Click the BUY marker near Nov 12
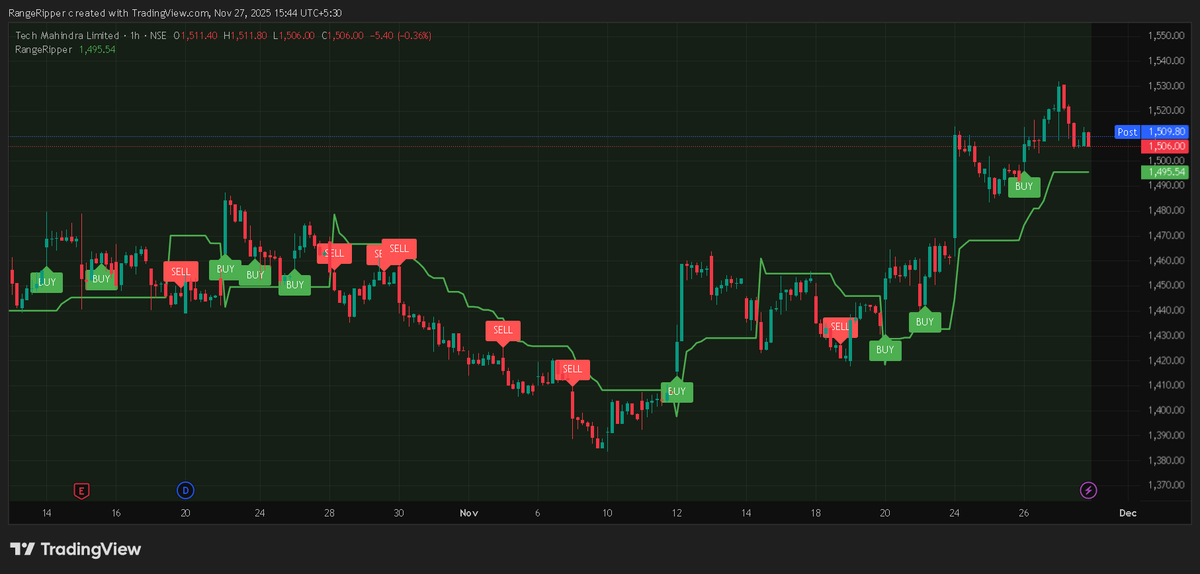Image resolution: width=1200 pixels, height=574 pixels. tap(677, 391)
